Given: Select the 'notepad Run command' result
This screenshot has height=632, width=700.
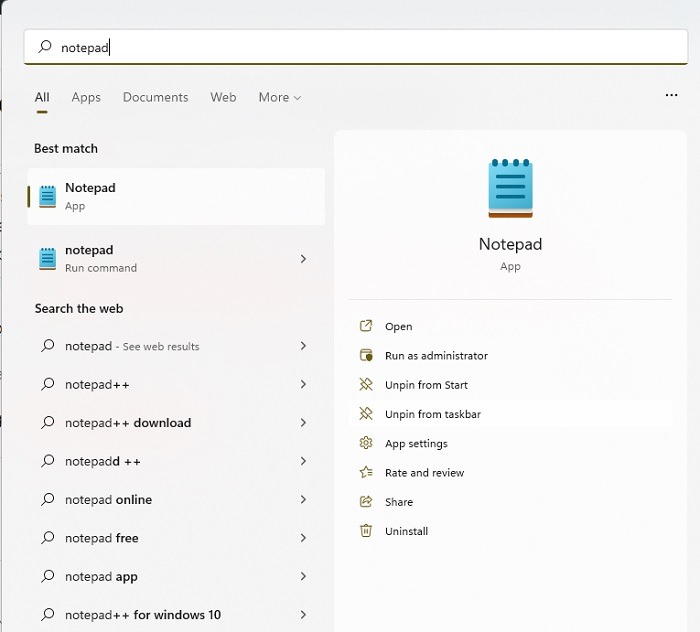Looking at the screenshot, I should click(176, 259).
